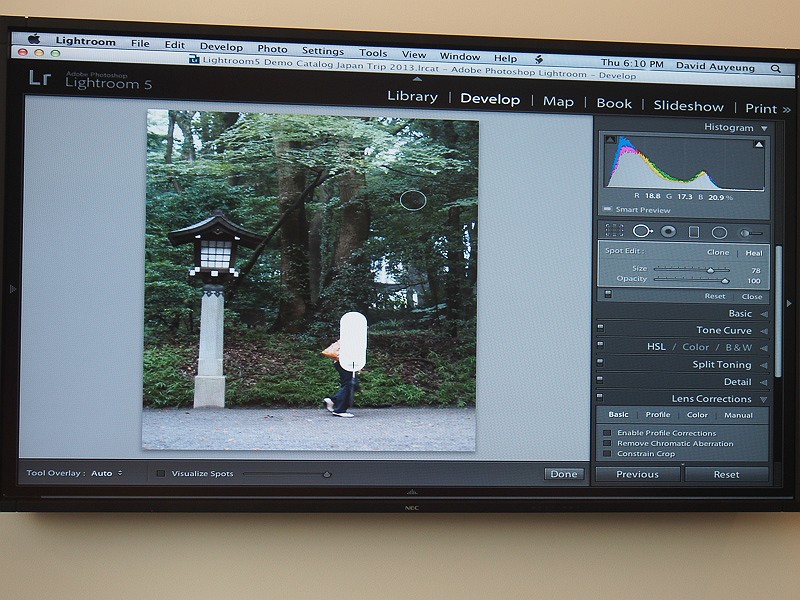Click the scripts menu icon beside Help
The width and height of the screenshot is (800, 600).
539,59
